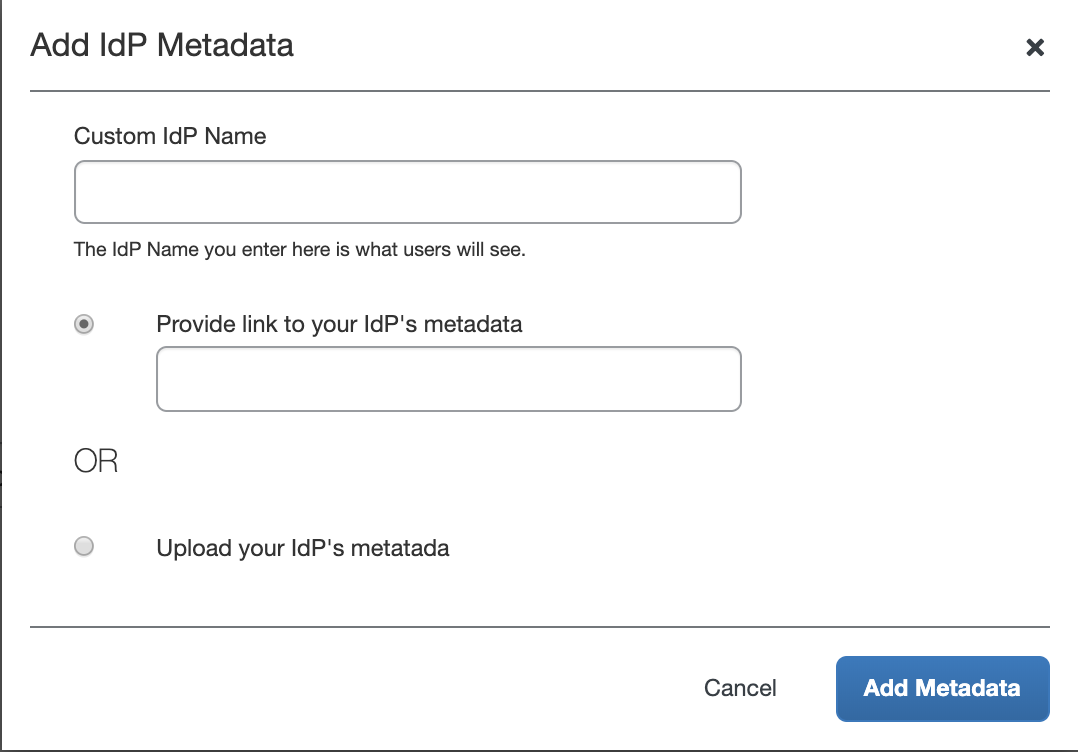This screenshot has height=752, width=1078.
Task: Click the divider line under the dialog title
Action: click(x=540, y=91)
